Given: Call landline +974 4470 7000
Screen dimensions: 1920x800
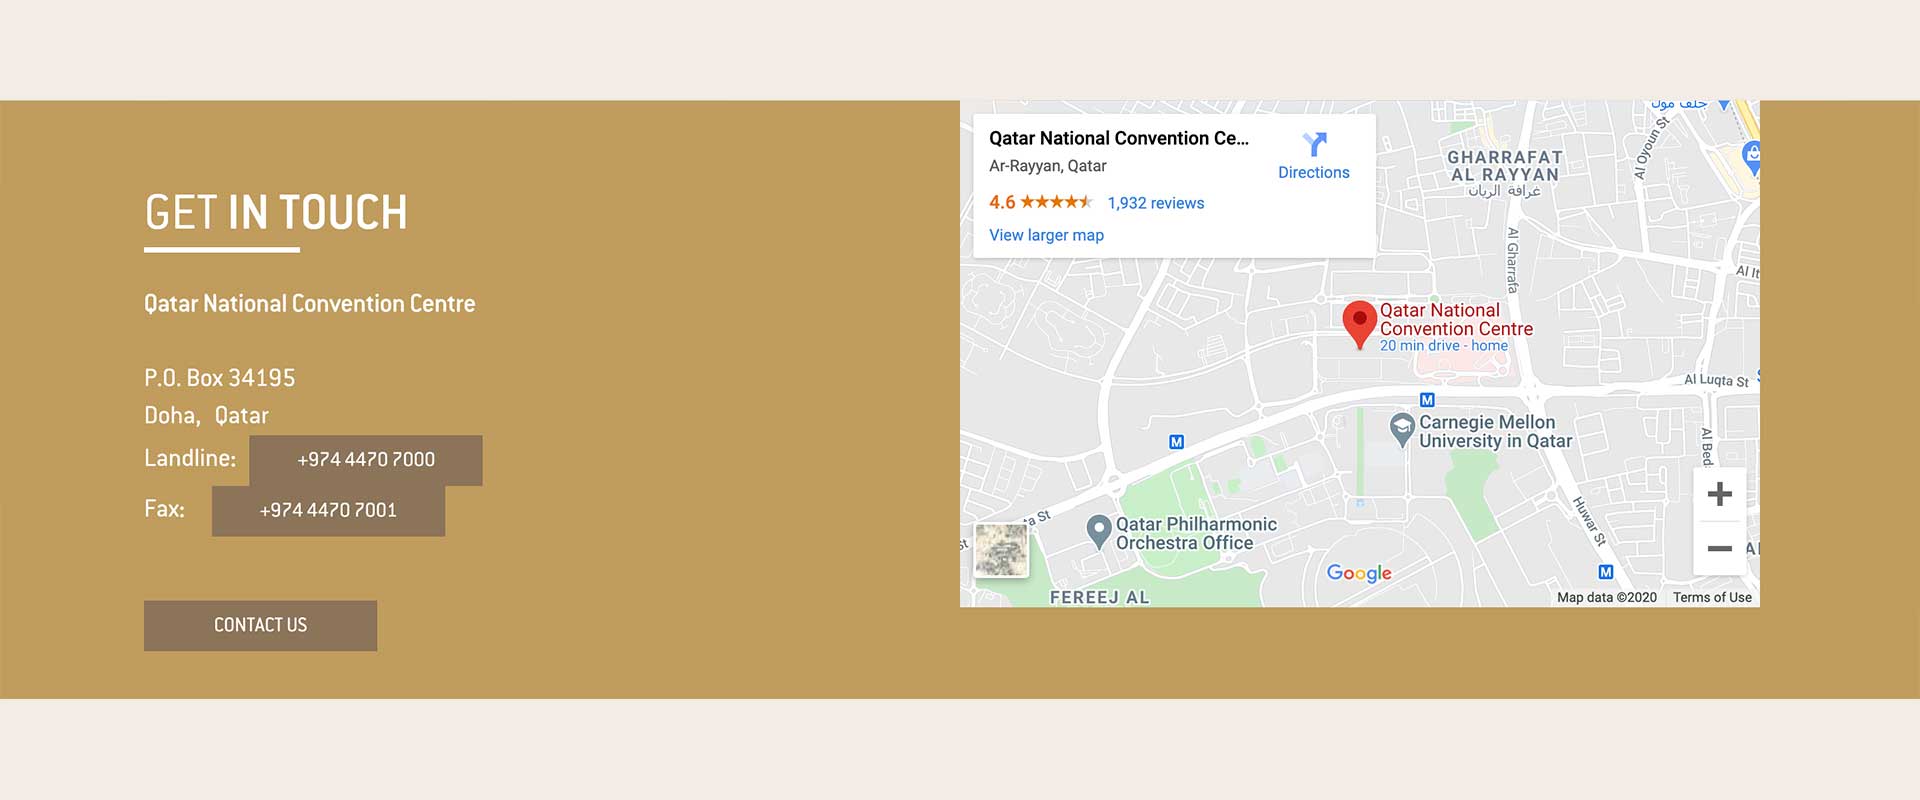Looking at the screenshot, I should pos(366,460).
